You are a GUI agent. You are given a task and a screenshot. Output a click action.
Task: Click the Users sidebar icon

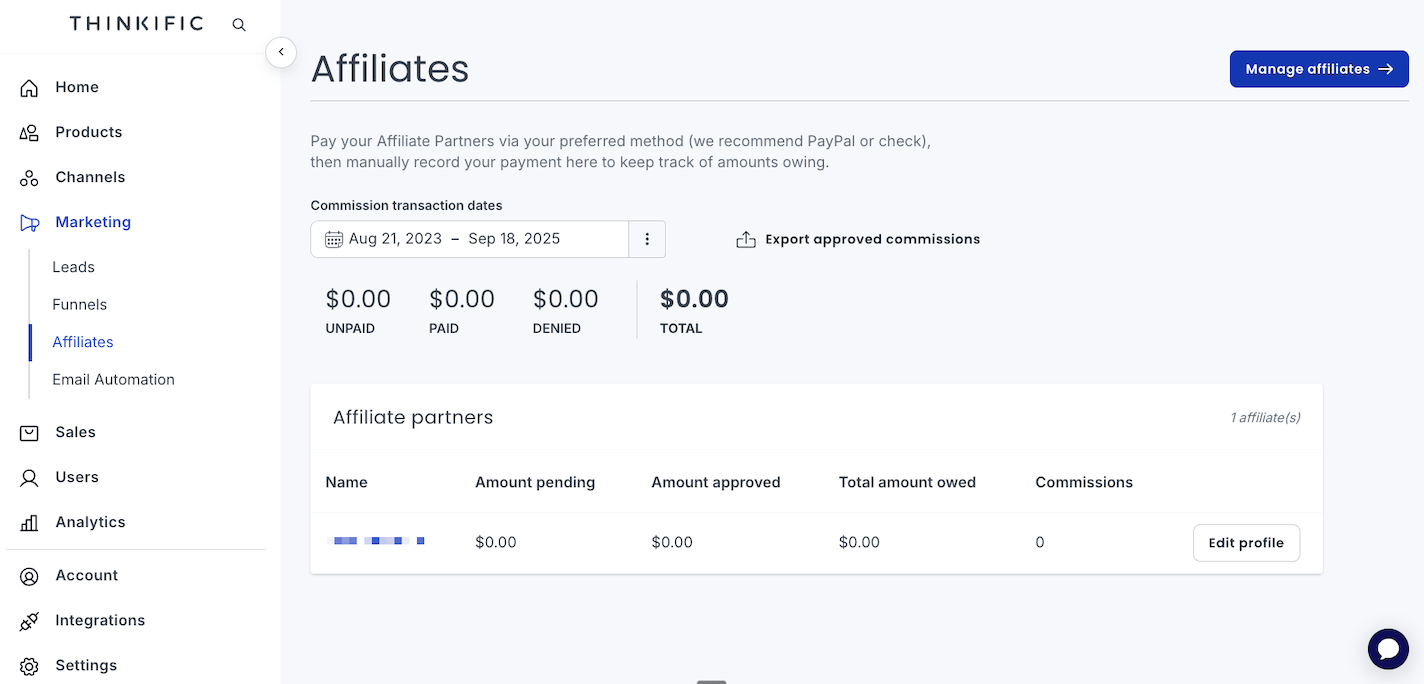[30, 477]
